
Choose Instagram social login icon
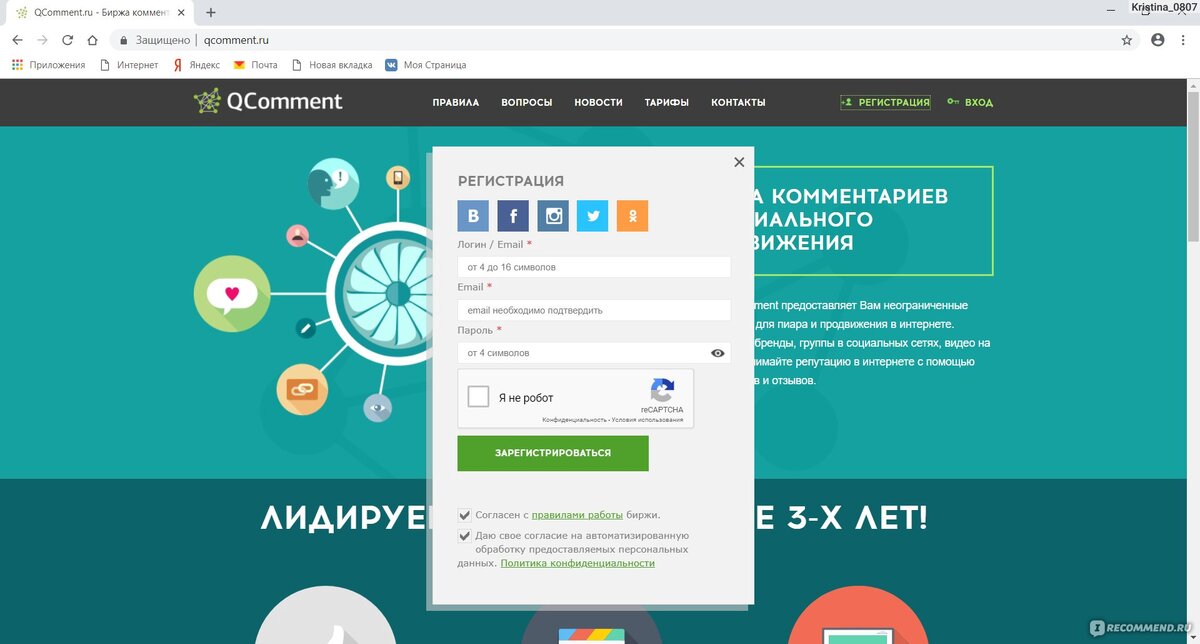point(553,215)
